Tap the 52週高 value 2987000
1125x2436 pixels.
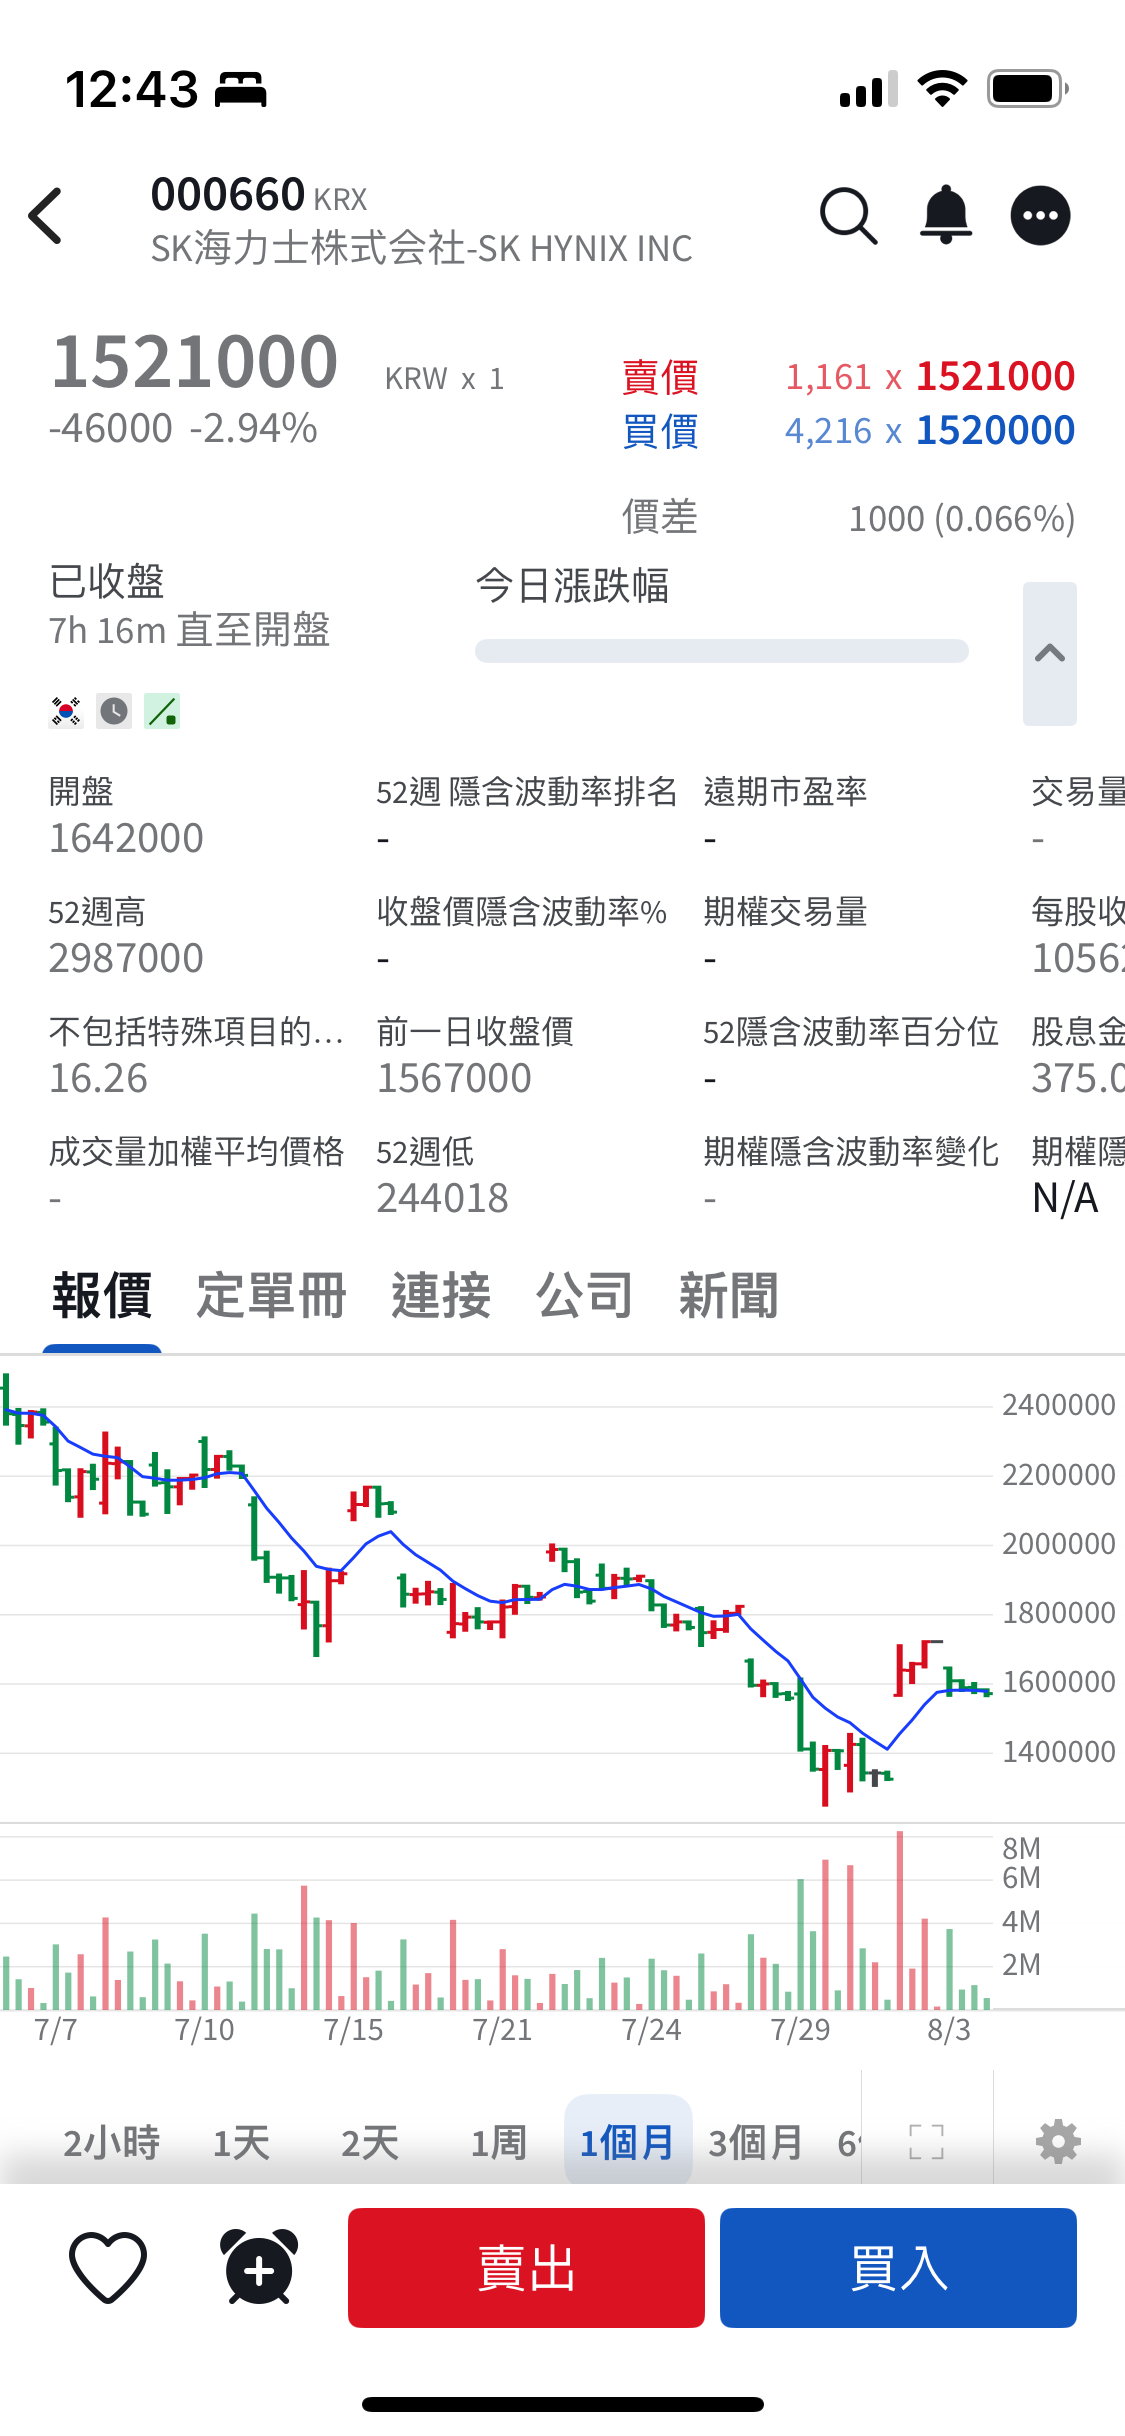tap(126, 958)
